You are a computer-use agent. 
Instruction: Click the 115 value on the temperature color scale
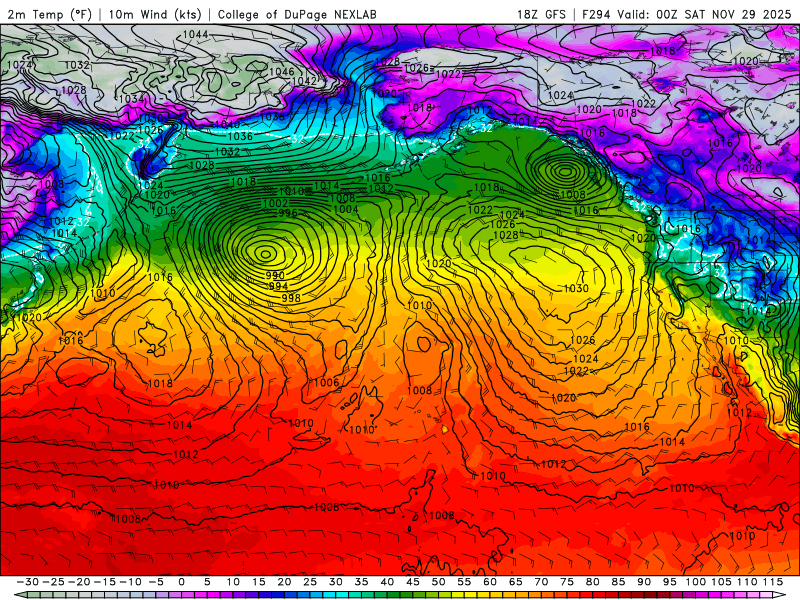[773, 582]
